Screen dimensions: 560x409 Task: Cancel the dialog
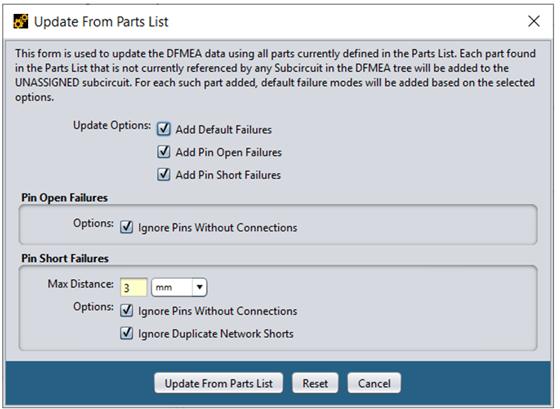coord(374,383)
